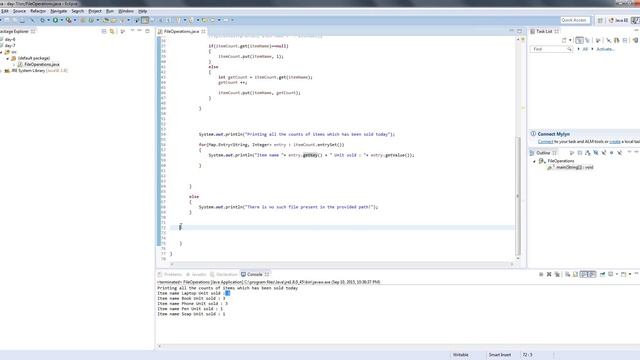Open the Open Console dropdown arrow
Image resolution: width=640 pixels, height=360 pixels.
[x=630, y=274]
